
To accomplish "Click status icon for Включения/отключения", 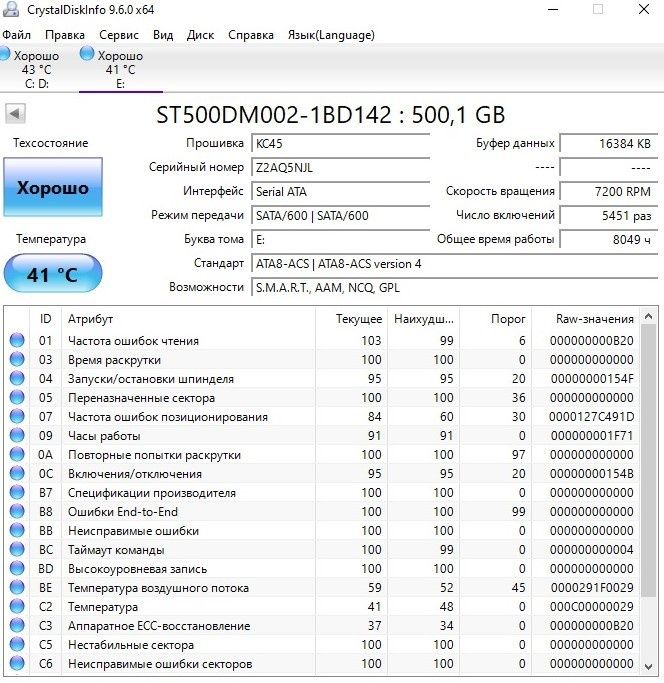I will [17, 473].
